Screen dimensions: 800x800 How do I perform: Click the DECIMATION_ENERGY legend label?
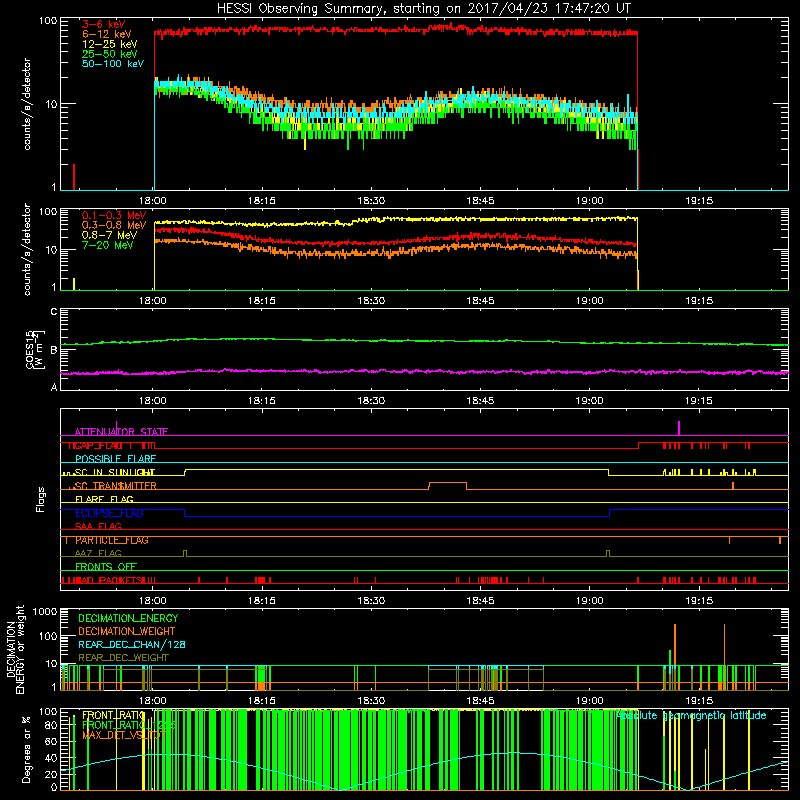coord(128,618)
